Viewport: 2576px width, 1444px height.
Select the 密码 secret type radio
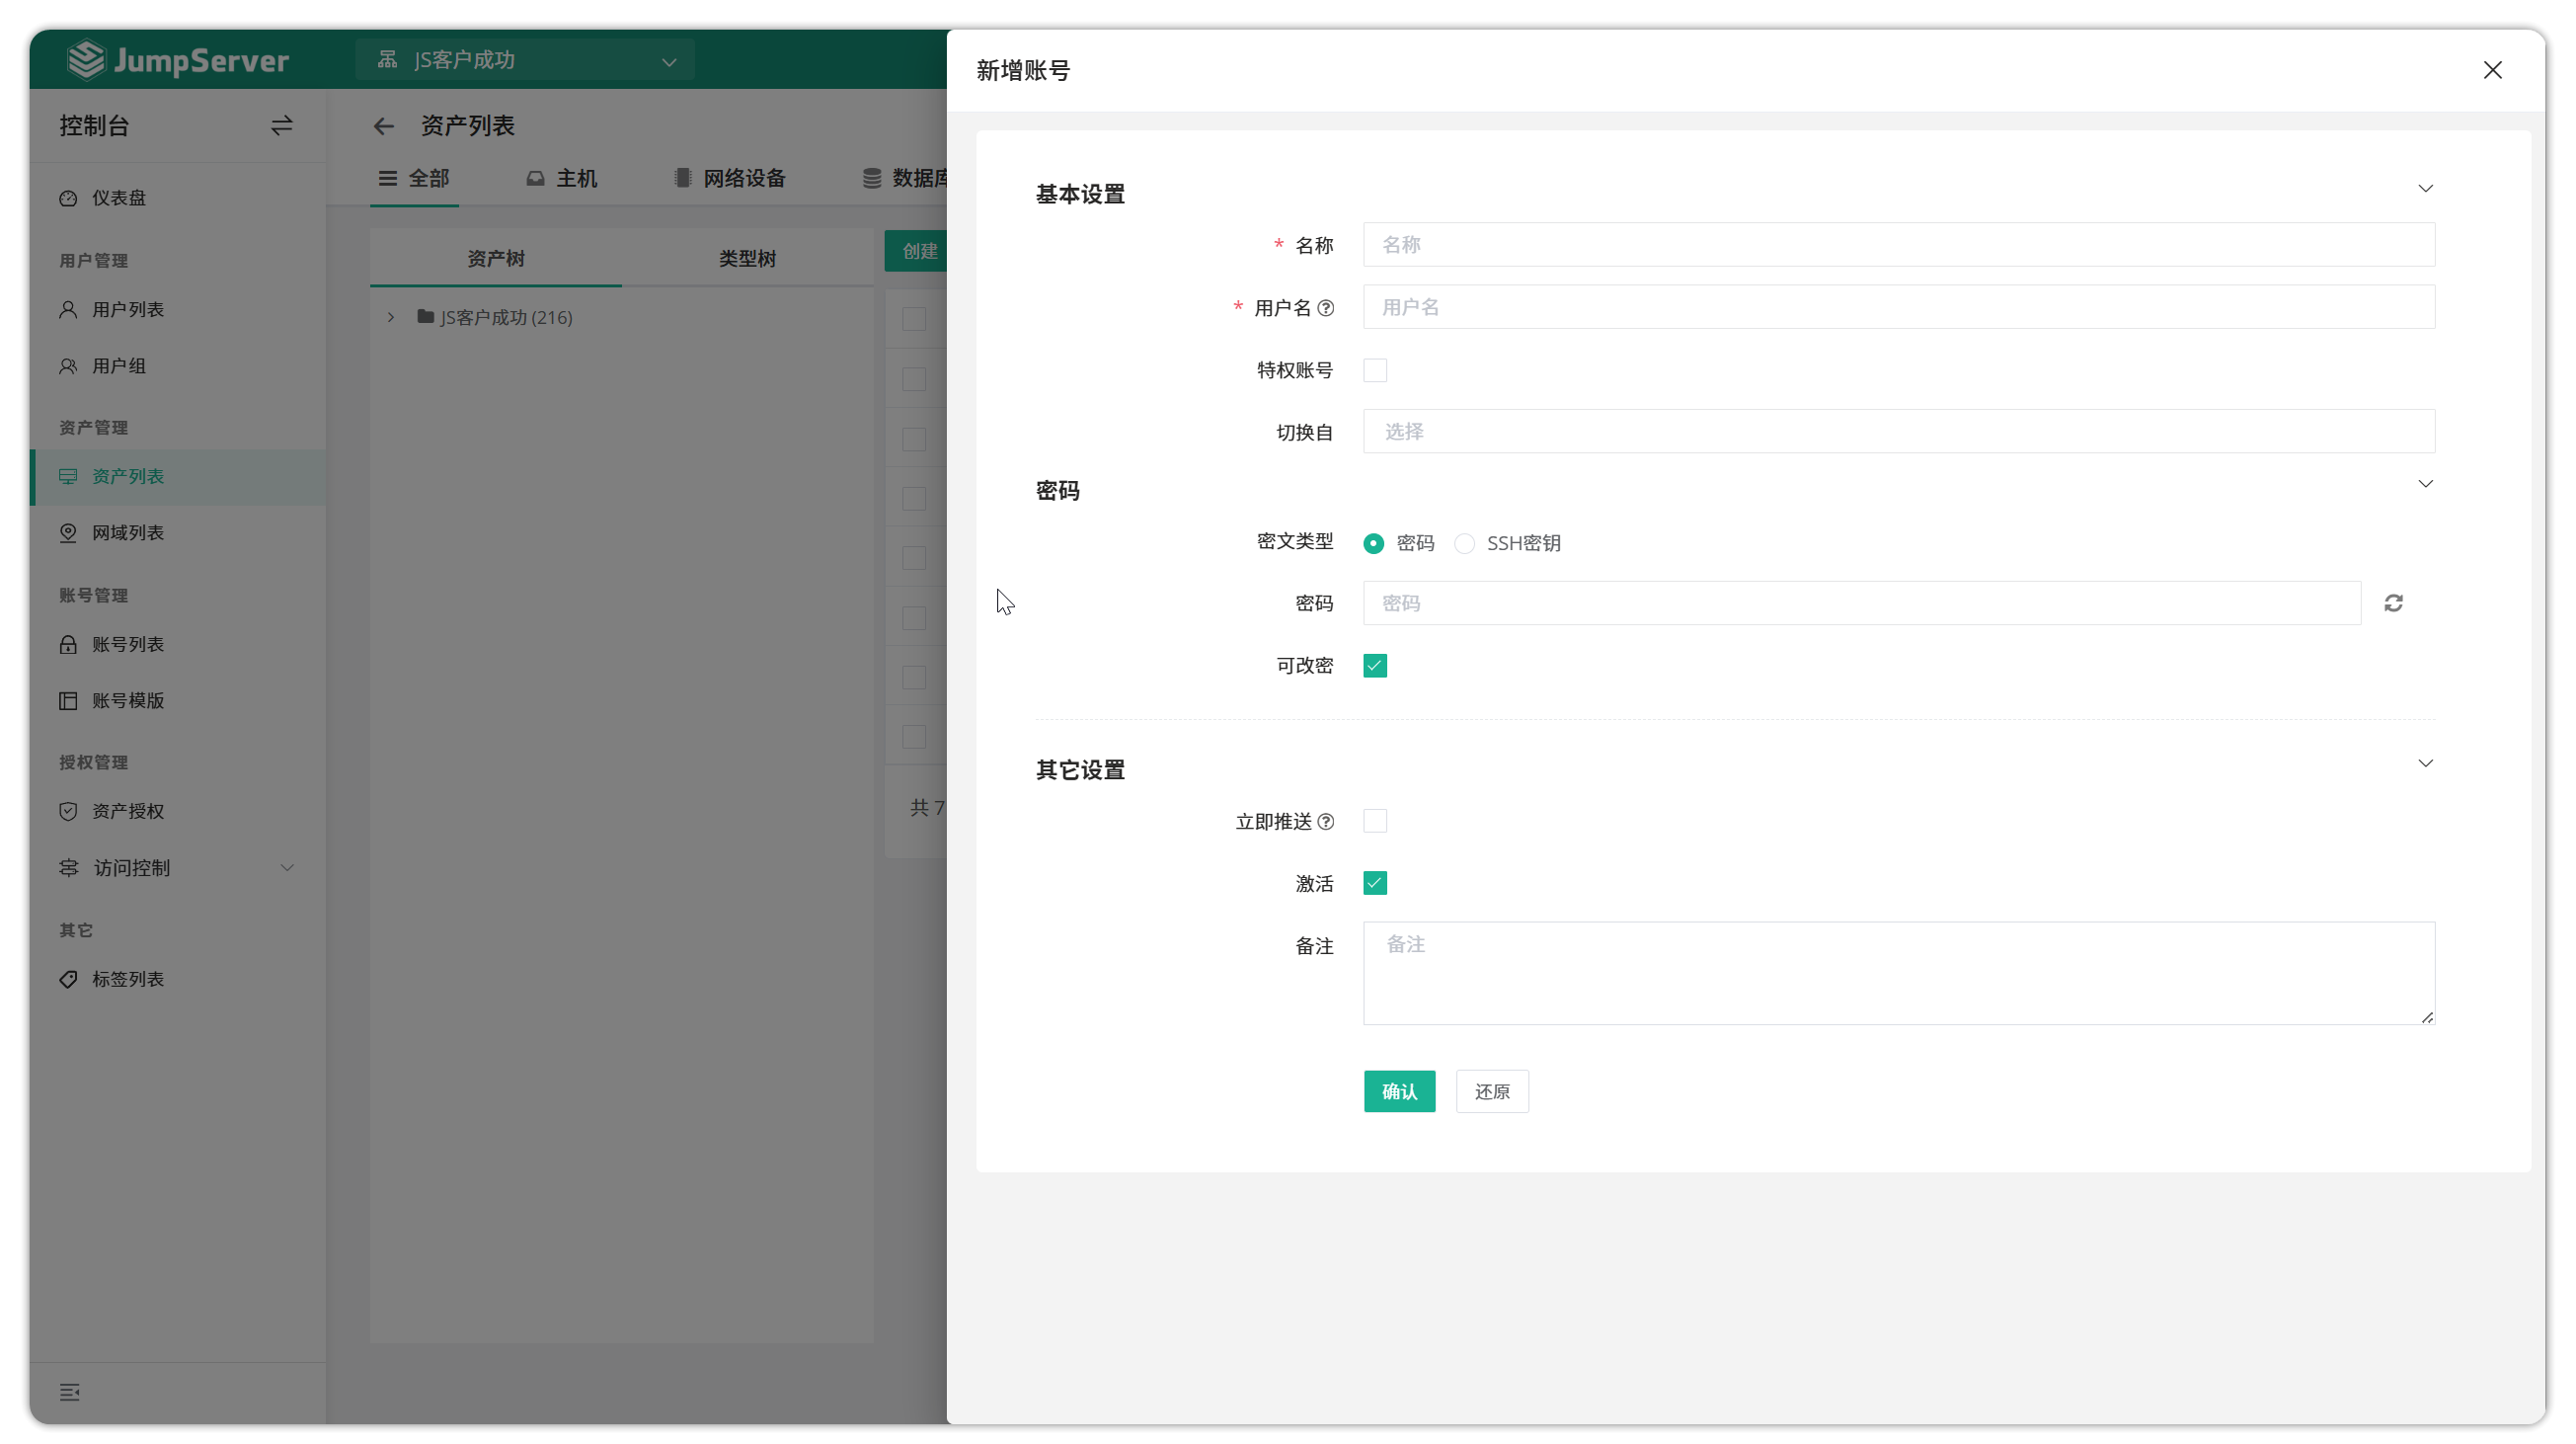click(1373, 544)
